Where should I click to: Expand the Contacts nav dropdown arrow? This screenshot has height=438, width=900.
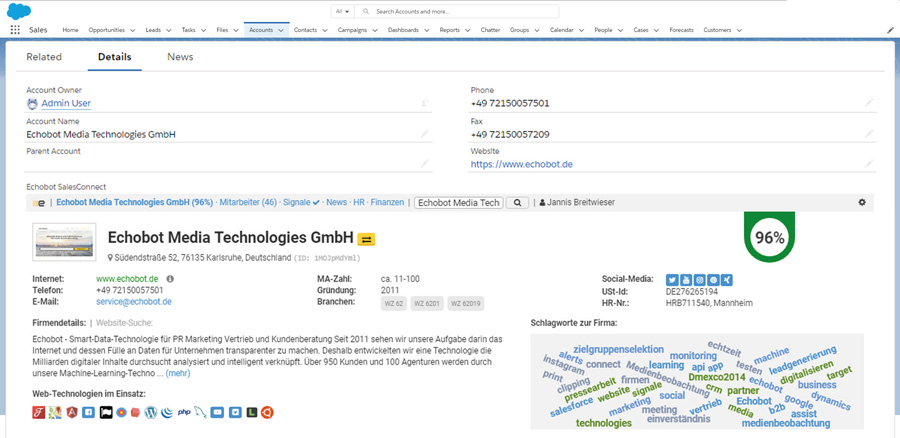(324, 30)
